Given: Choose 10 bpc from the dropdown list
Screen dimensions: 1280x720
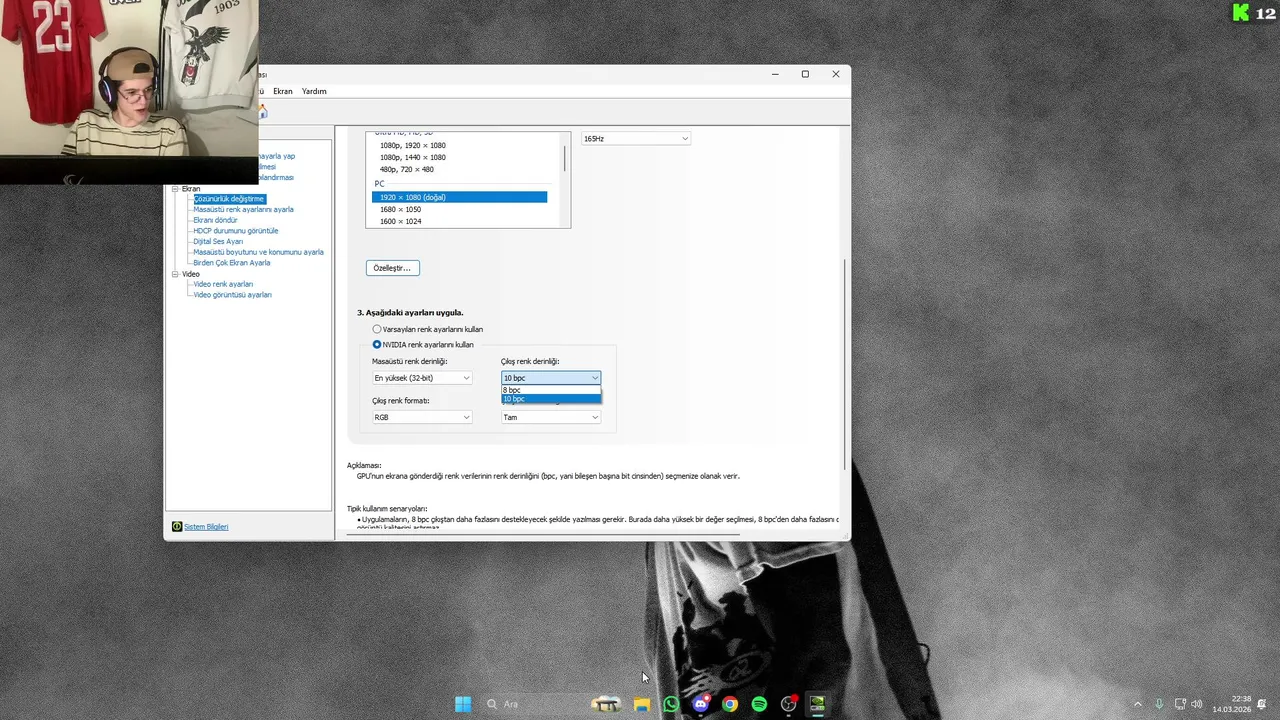Looking at the screenshot, I should point(551,399).
